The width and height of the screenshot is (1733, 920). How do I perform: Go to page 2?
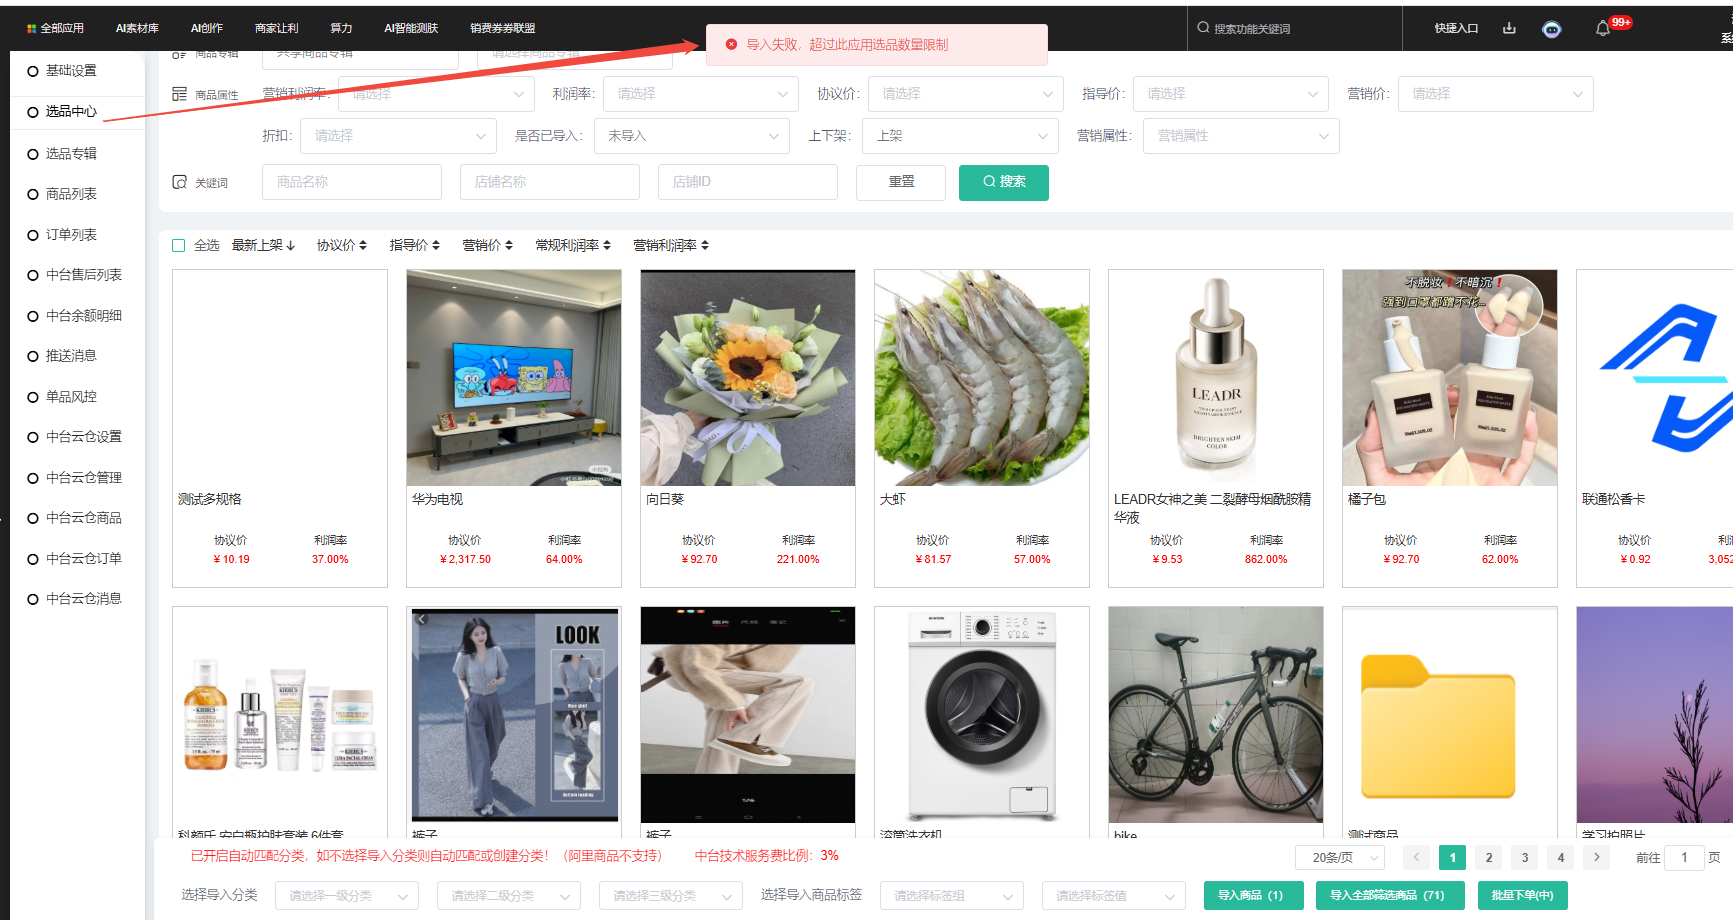pos(1489,857)
